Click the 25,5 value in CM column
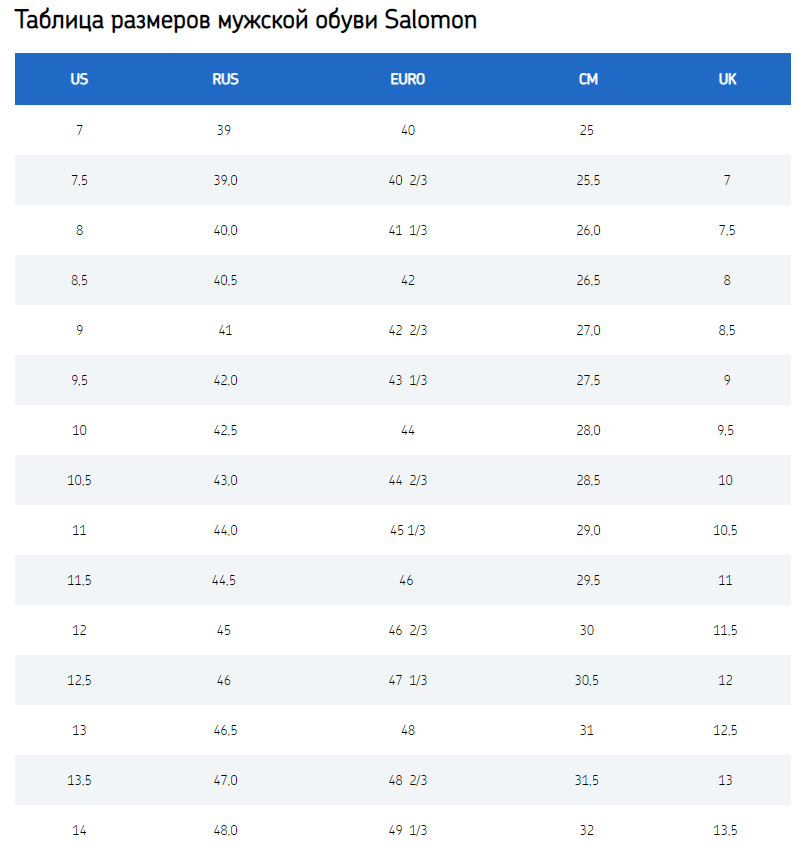The width and height of the screenshot is (806, 867). click(x=588, y=181)
